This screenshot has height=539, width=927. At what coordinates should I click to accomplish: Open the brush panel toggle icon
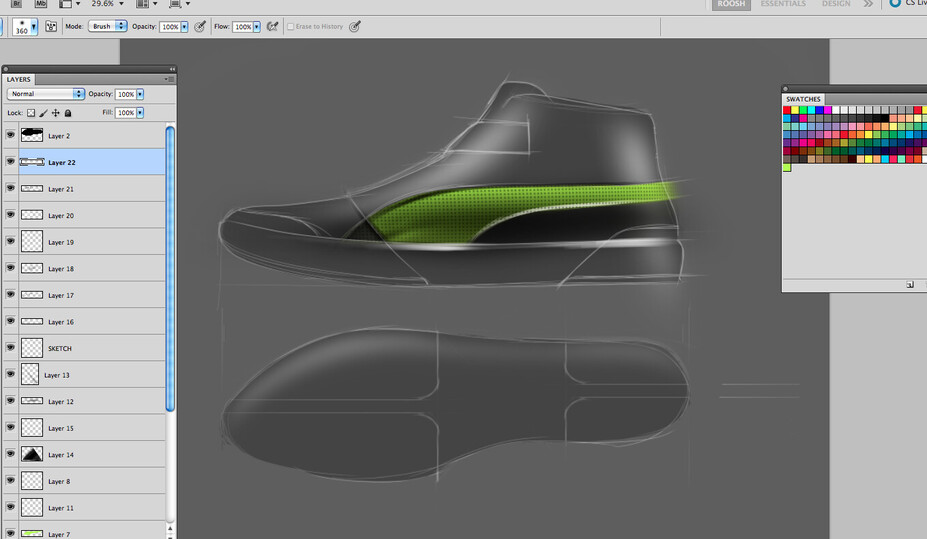click(51, 27)
